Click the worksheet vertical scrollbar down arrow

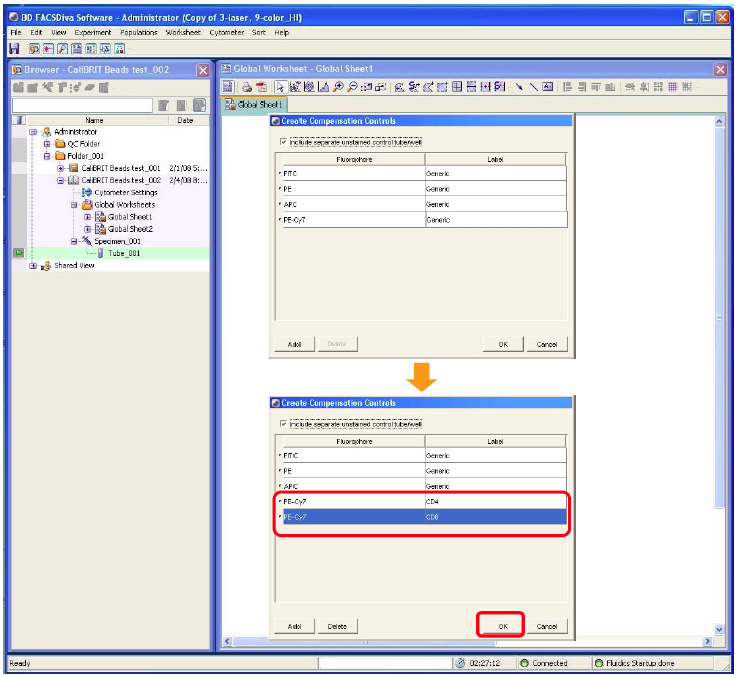pyautogui.click(x=719, y=629)
